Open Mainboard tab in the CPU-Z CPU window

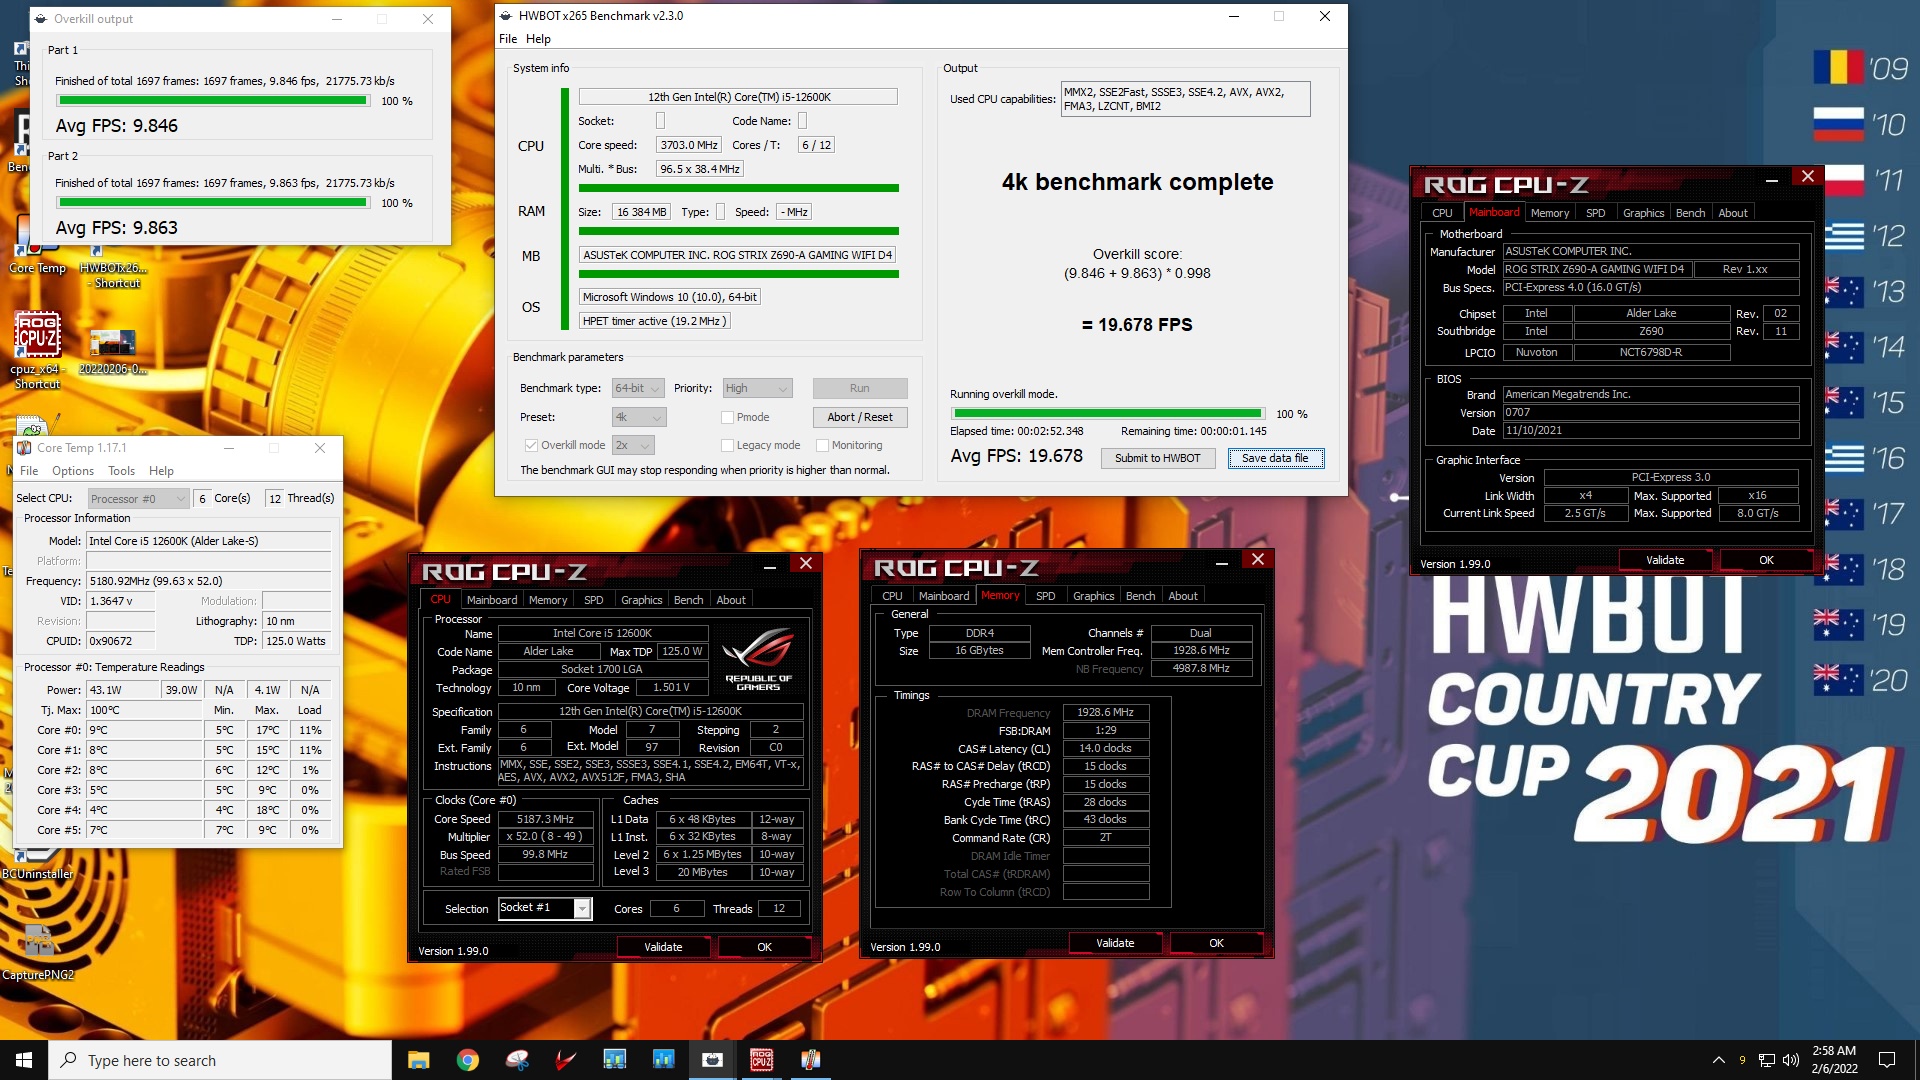tap(492, 600)
